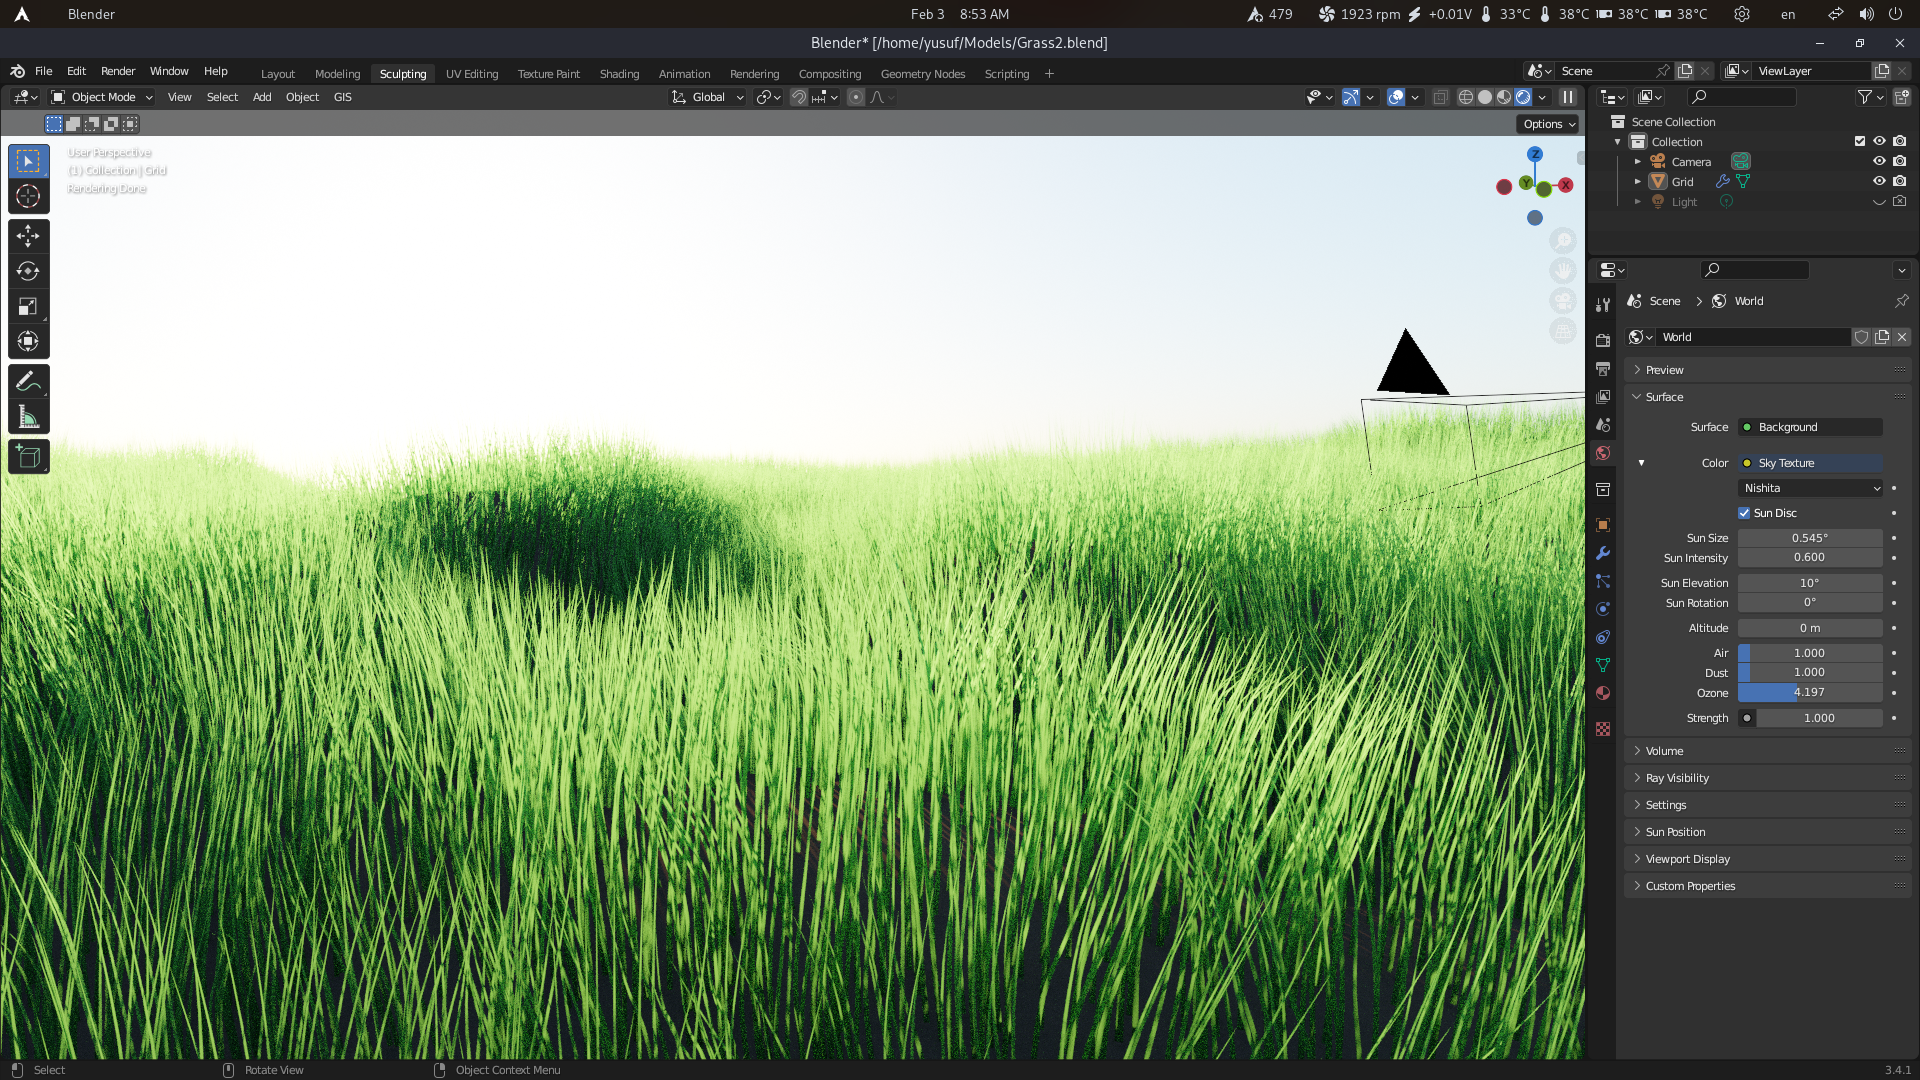Screen dimensions: 1920x1080
Task: Open the Nishita sky type dropdown
Action: 1810,488
